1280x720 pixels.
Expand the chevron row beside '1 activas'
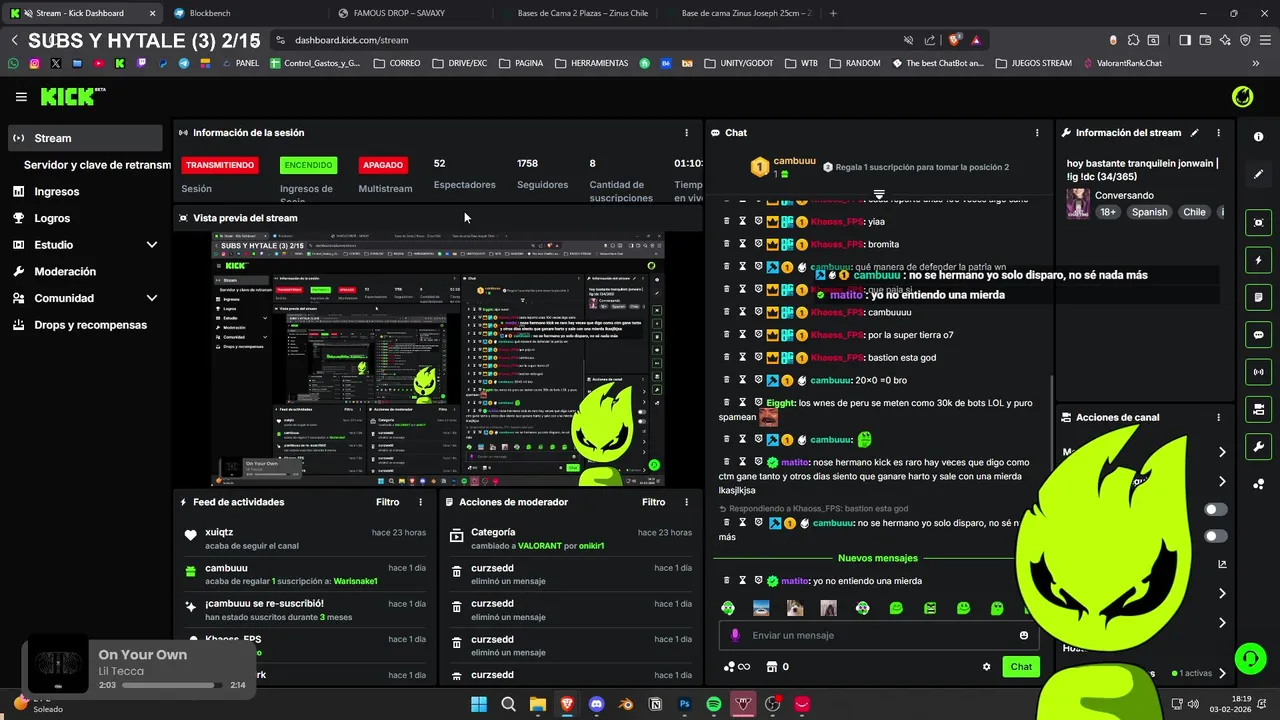click(1222, 674)
